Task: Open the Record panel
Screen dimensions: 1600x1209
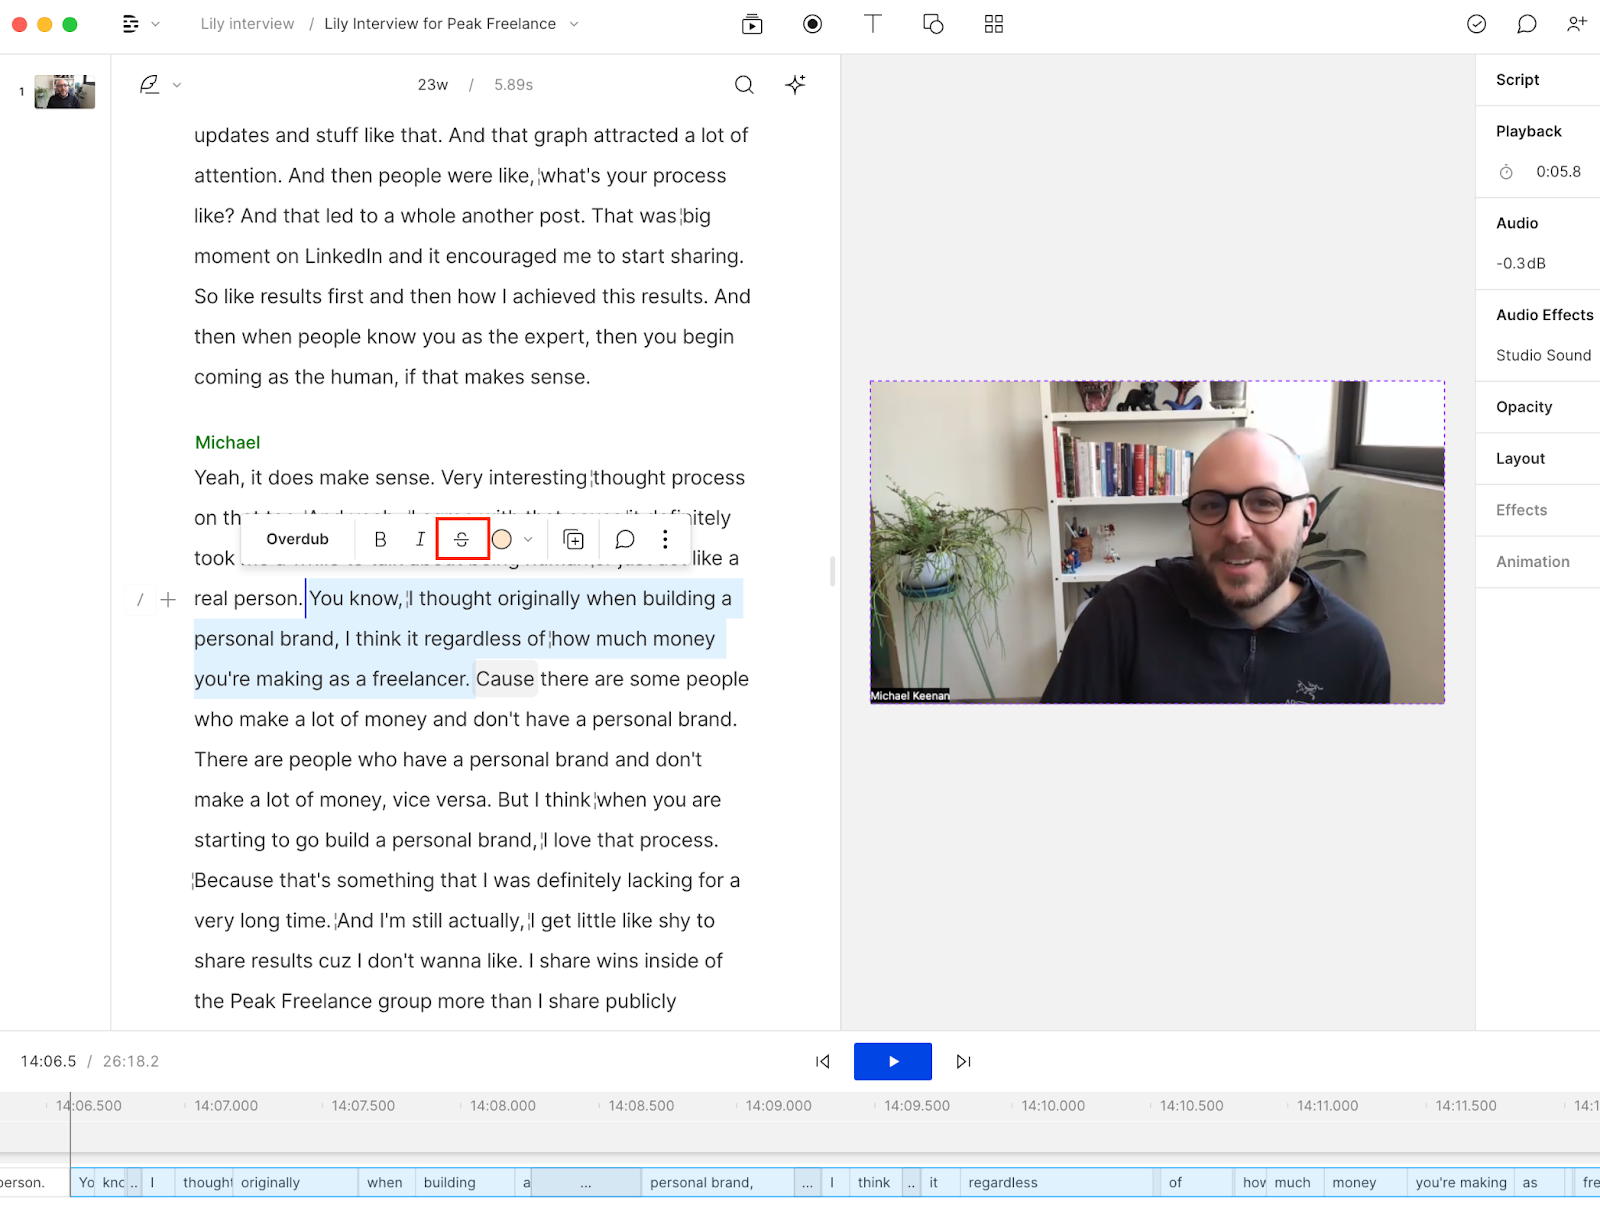Action: click(x=812, y=23)
